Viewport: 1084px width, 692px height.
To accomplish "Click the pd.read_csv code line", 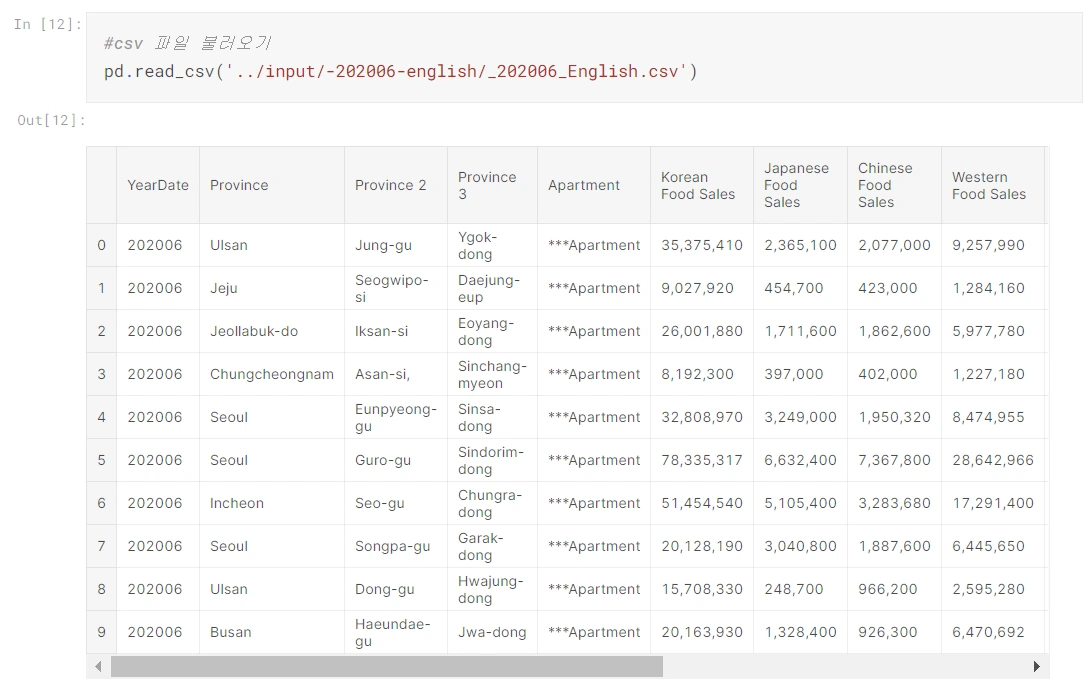I will (x=400, y=71).
